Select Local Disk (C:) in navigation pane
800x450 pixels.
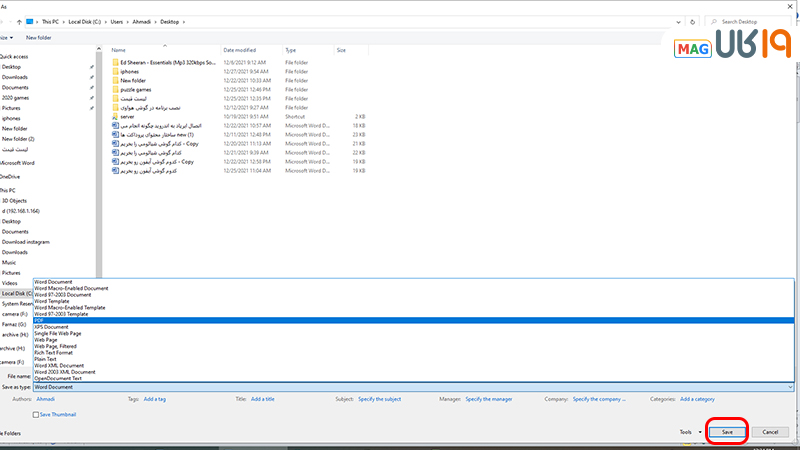pyautogui.click(x=15, y=293)
